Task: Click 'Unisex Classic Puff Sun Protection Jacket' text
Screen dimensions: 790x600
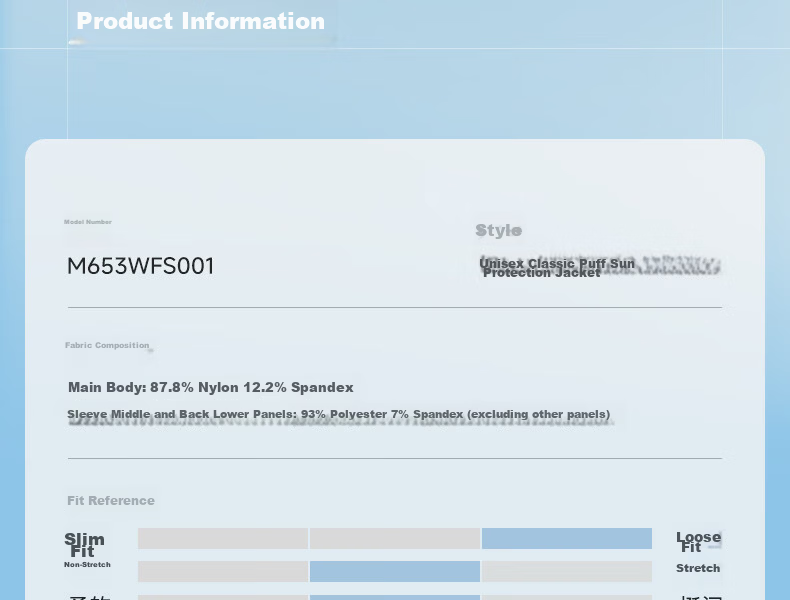Action: [557, 268]
